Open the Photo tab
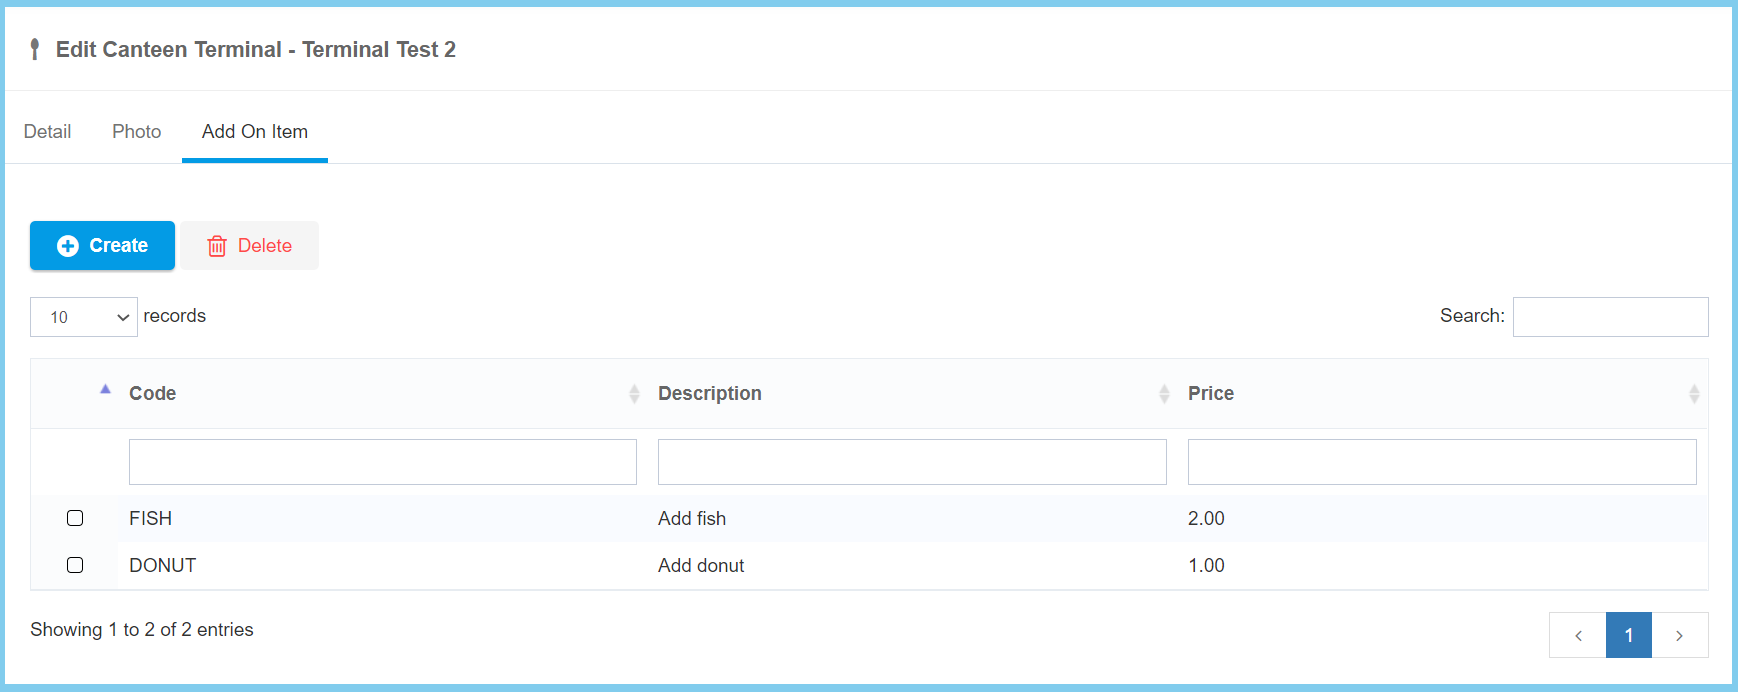 (x=136, y=132)
